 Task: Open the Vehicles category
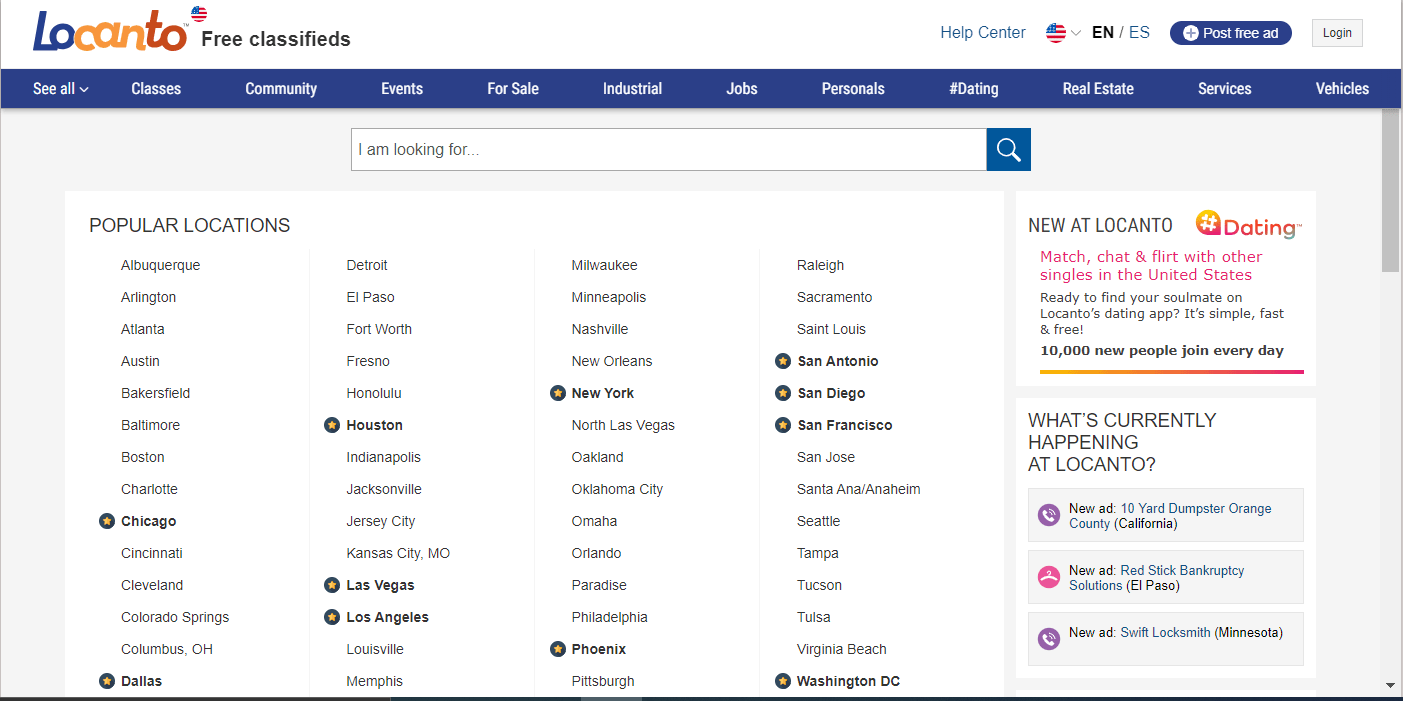click(x=1342, y=89)
